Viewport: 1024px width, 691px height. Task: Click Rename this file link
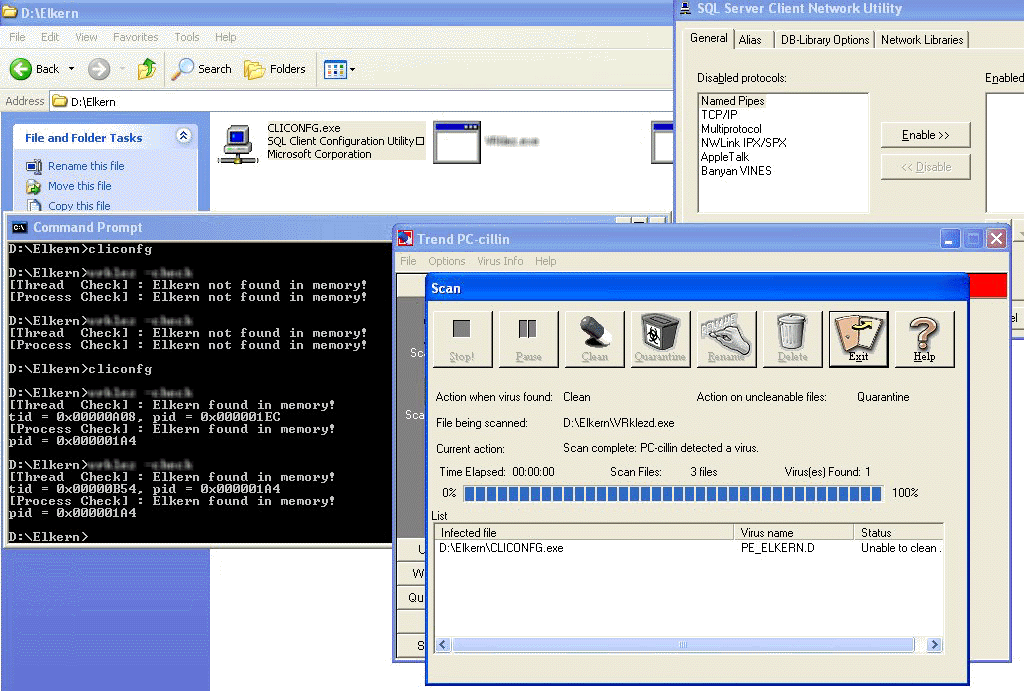pos(86,166)
